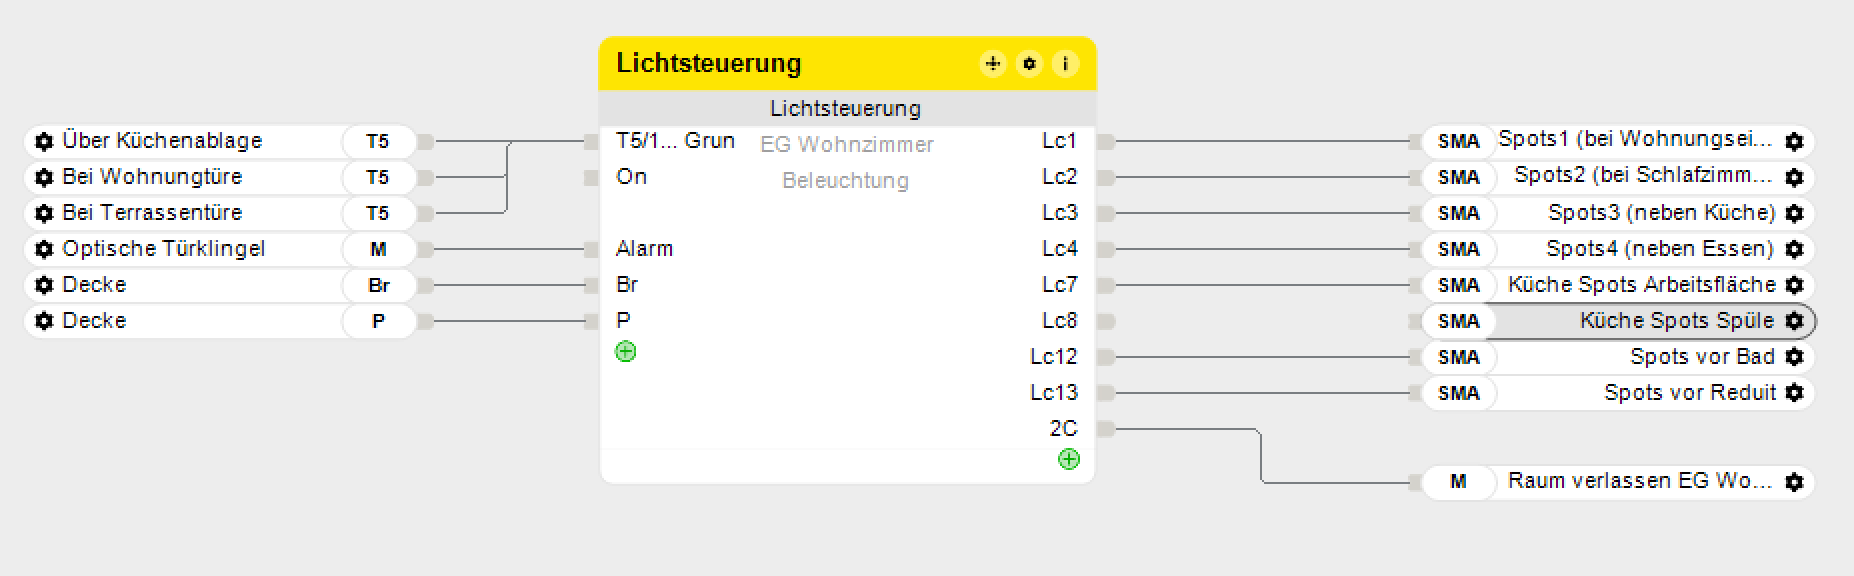The image size is (1854, 576).
Task: Open settings gear for Über Küchenablage
Action: [42, 141]
